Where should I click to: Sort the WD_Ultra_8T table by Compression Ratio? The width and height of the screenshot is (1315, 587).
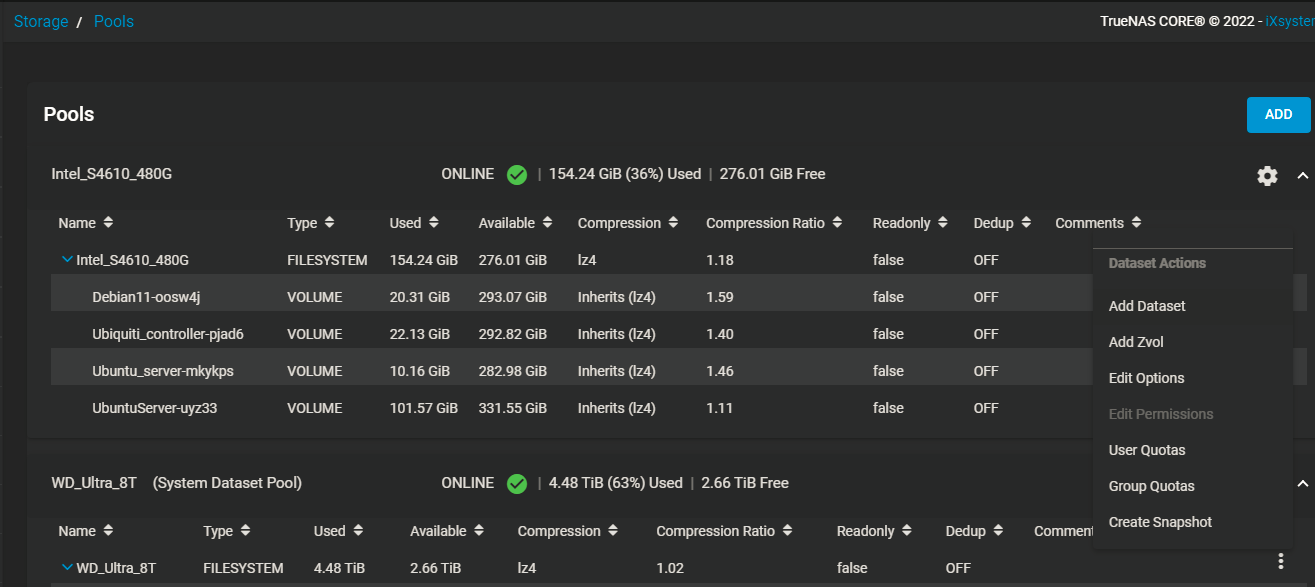pyautogui.click(x=725, y=531)
